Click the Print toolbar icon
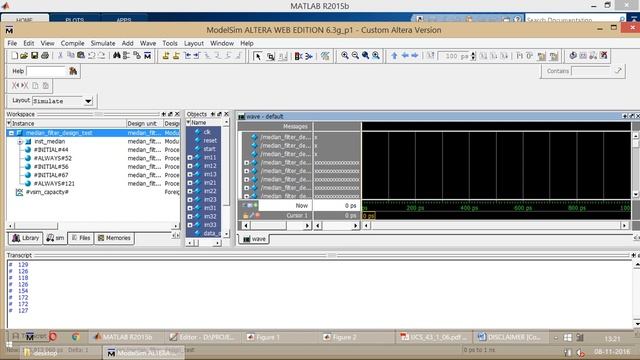Screen dimensions: 640x360 pos(45,56)
